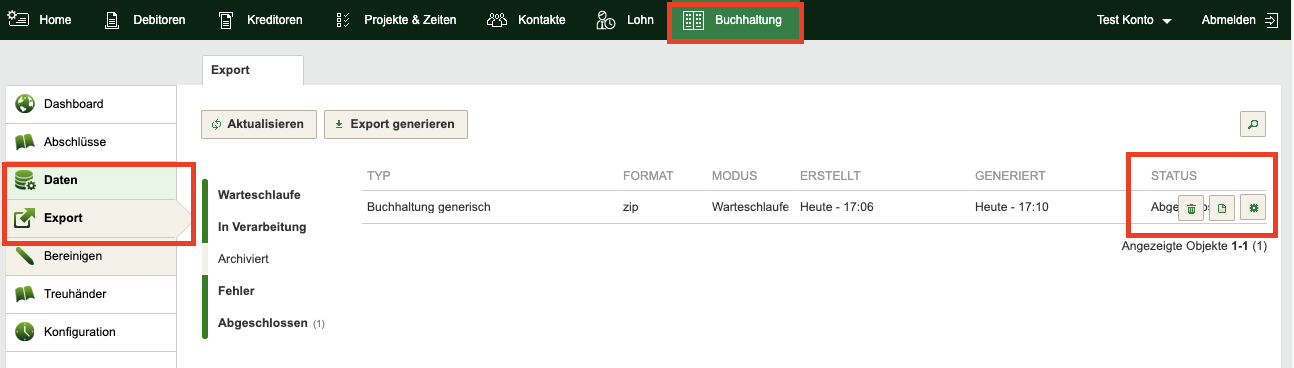Open the Dashboard sidebar entry

coord(91,104)
